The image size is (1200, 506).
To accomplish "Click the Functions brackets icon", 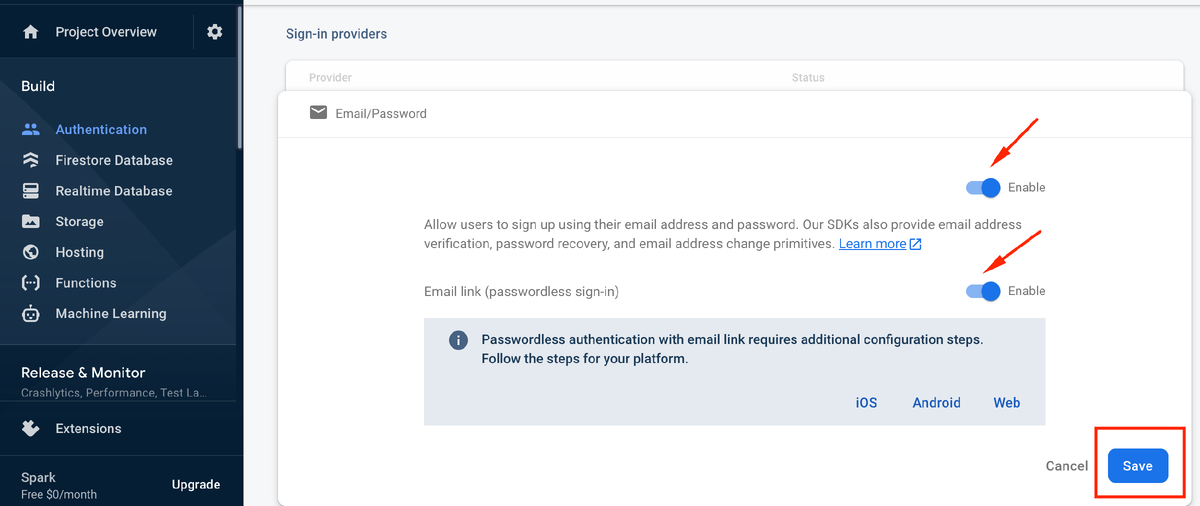I will click(31, 283).
